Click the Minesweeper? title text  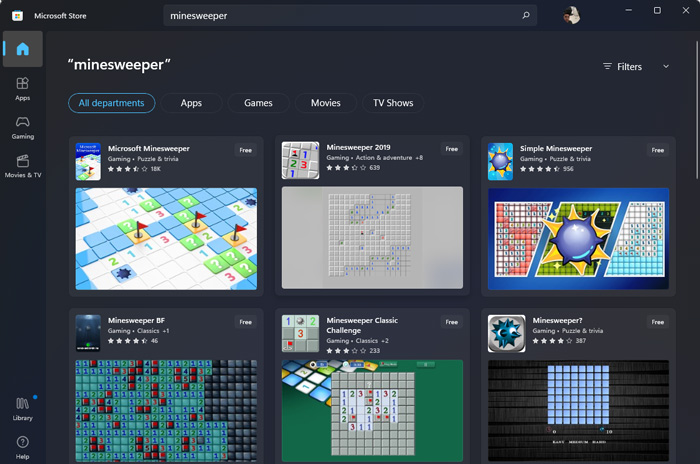tap(557, 320)
